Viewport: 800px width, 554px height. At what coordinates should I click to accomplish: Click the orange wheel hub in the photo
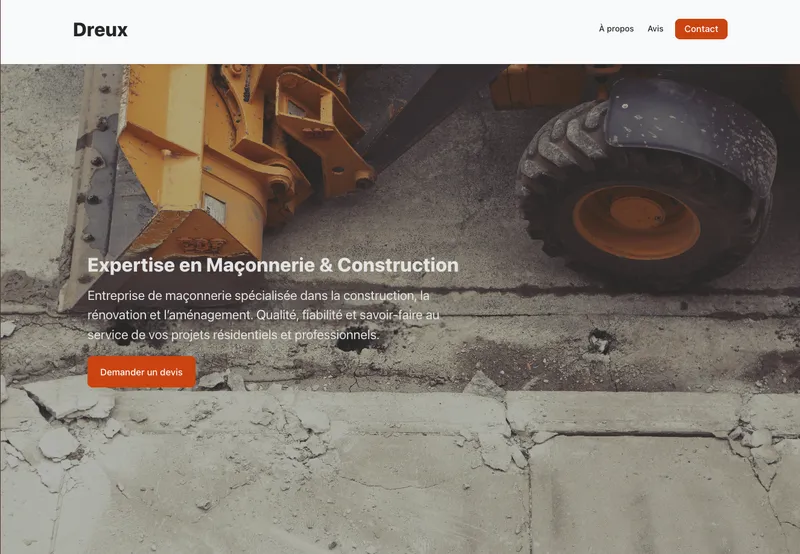(x=636, y=222)
